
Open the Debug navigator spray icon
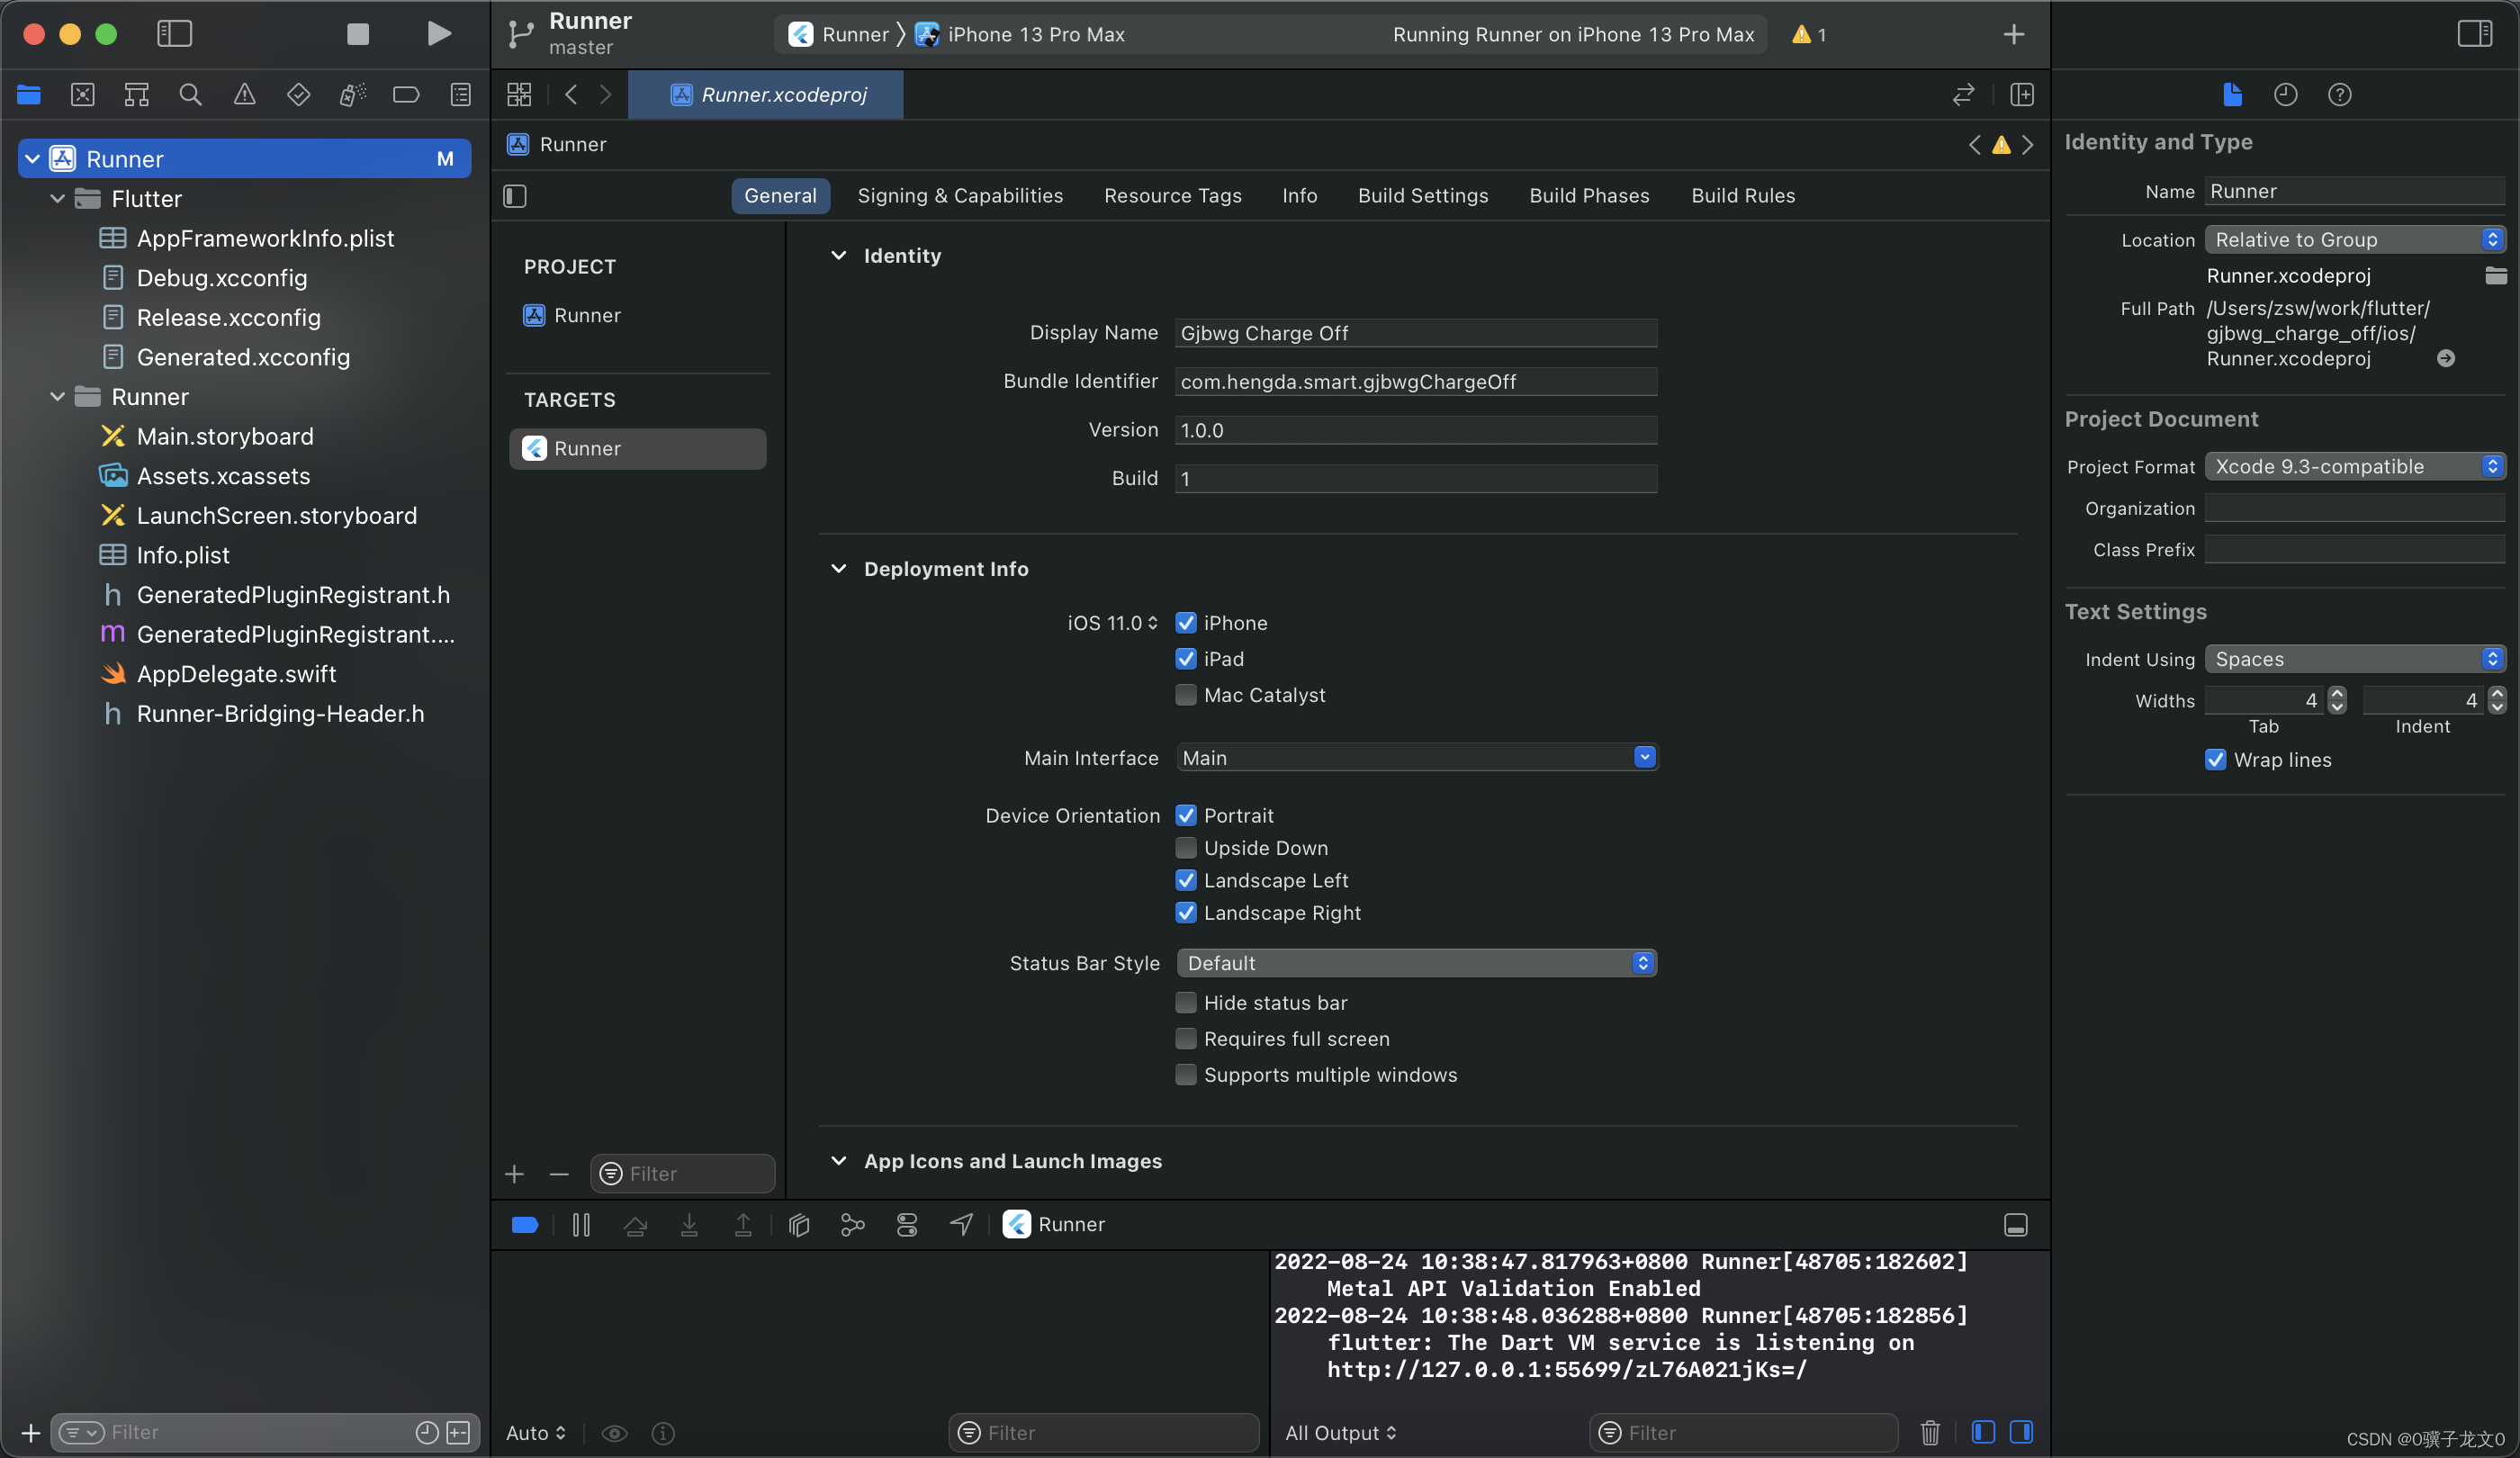click(x=352, y=95)
